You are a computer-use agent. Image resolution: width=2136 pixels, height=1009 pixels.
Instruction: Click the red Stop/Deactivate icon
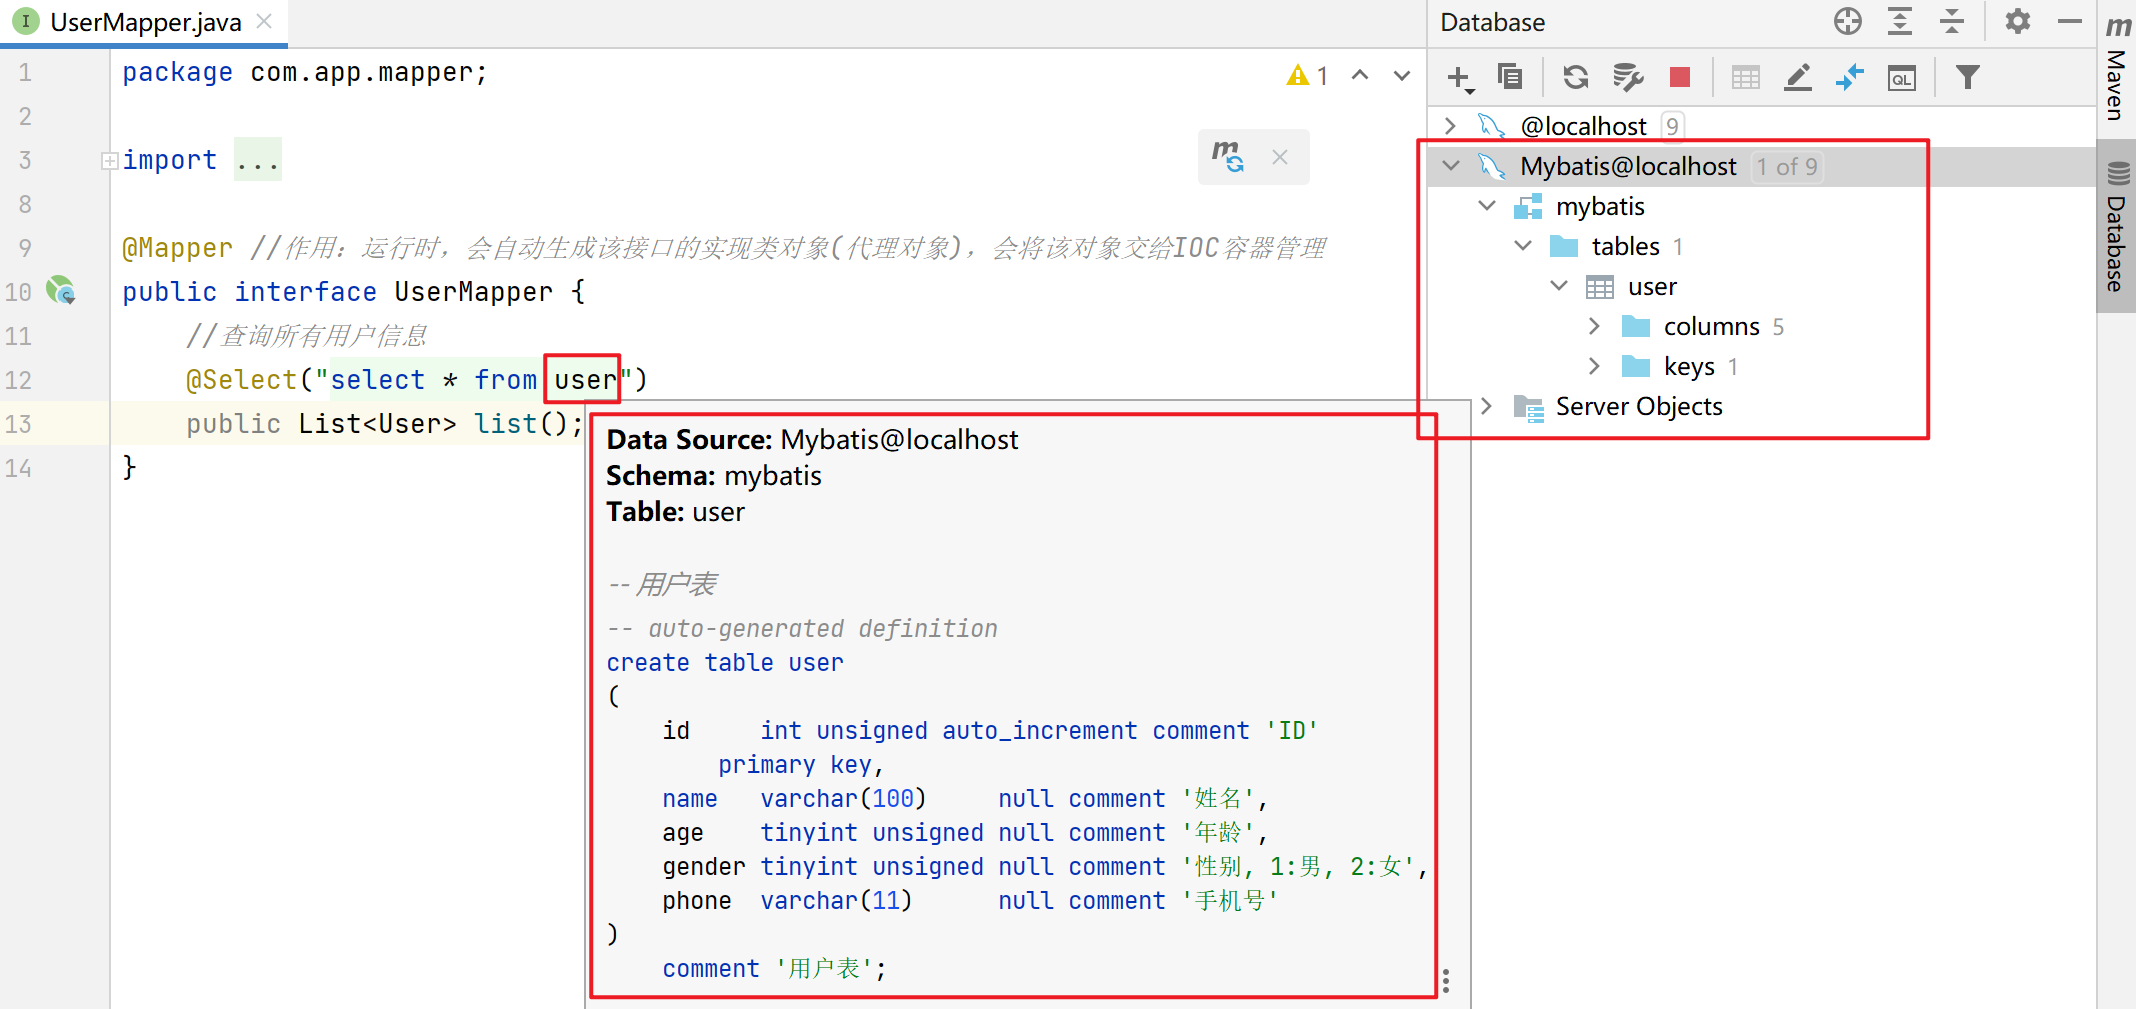pyautogui.click(x=1680, y=77)
